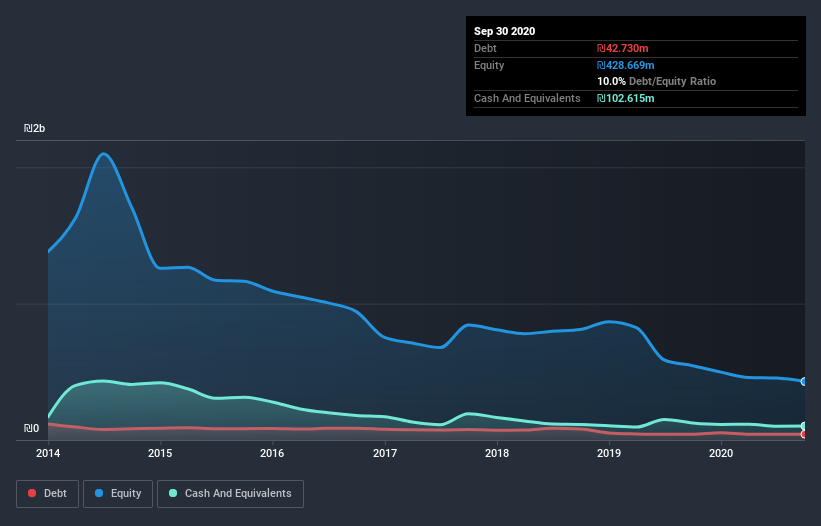This screenshot has width=821, height=526.
Task: Toggle the Debt legend button
Action: click(47, 494)
